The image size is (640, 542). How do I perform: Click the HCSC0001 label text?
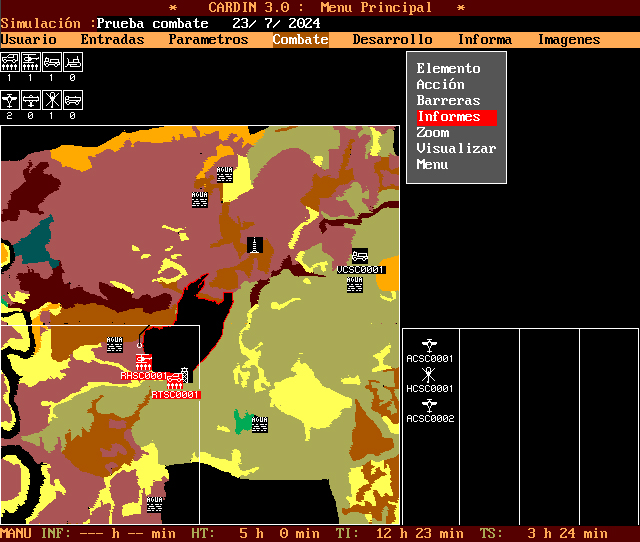(430, 389)
